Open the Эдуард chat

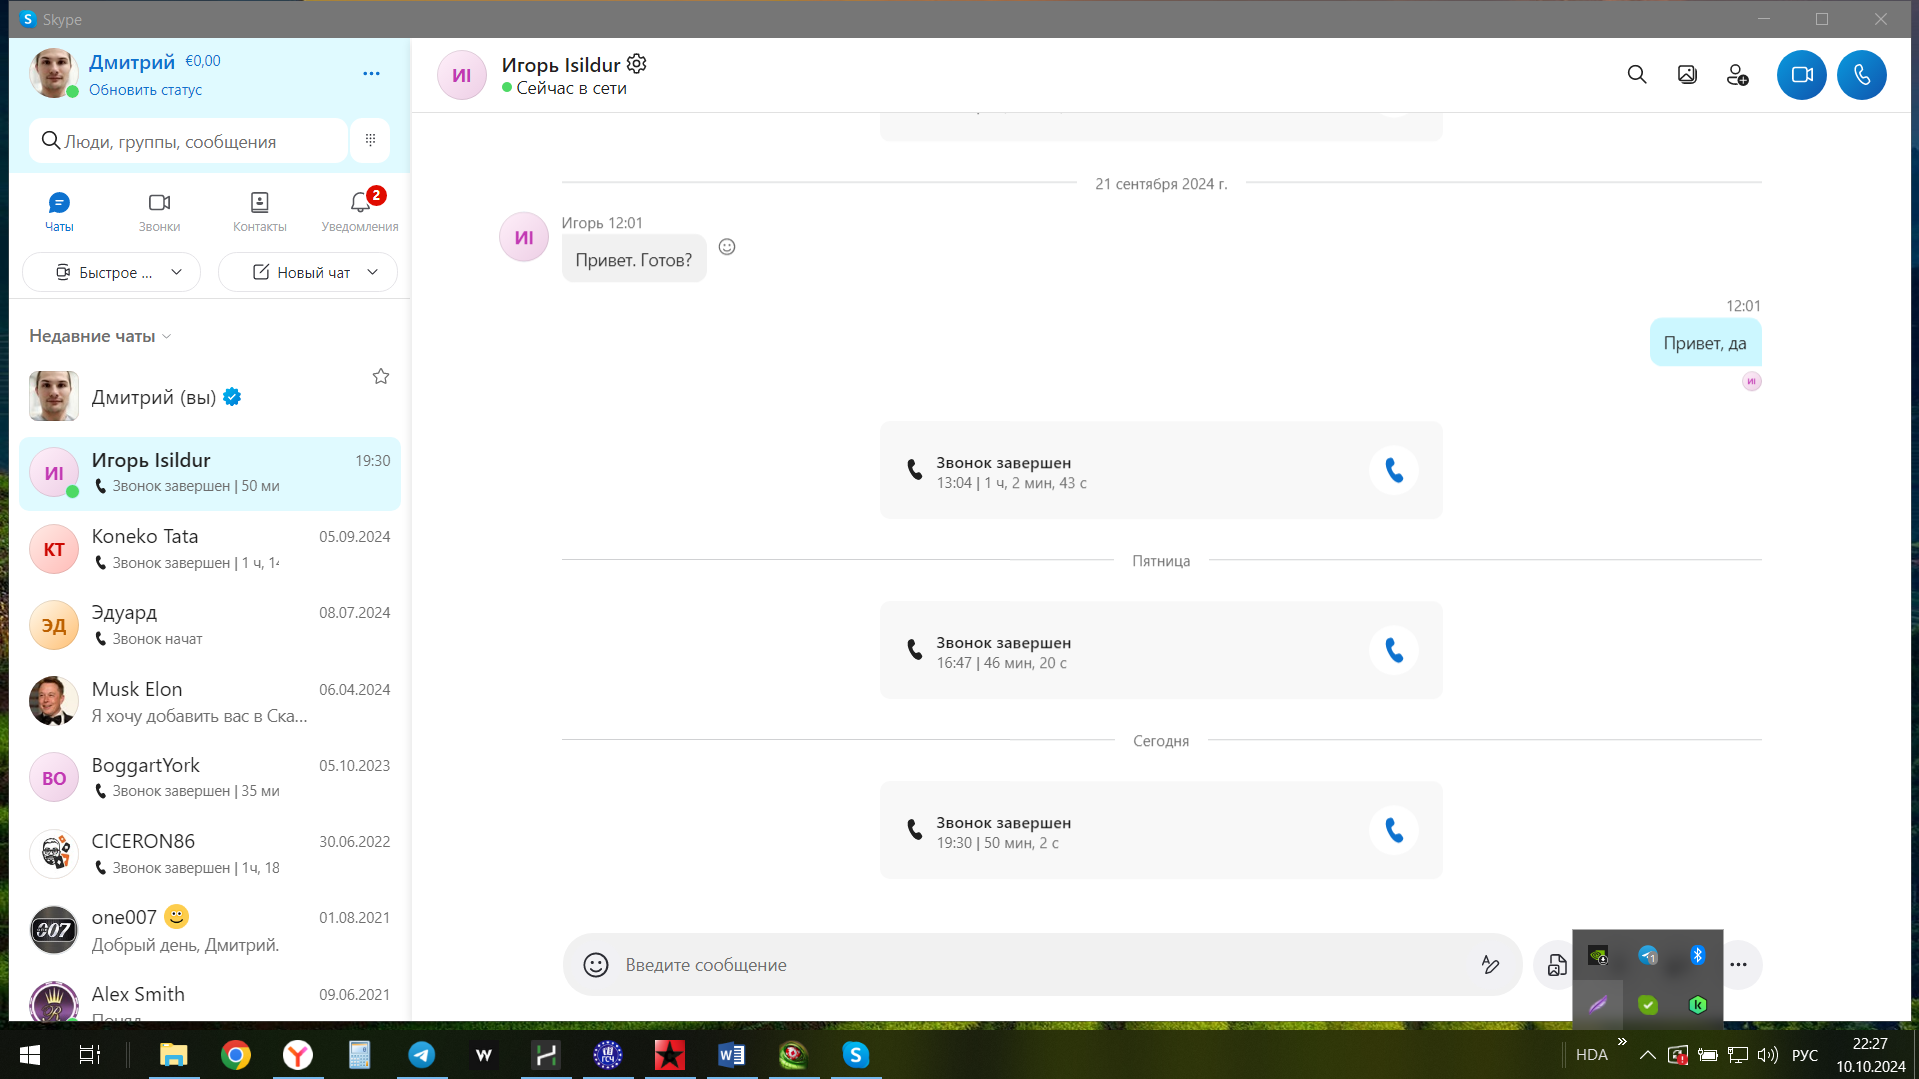[210, 625]
